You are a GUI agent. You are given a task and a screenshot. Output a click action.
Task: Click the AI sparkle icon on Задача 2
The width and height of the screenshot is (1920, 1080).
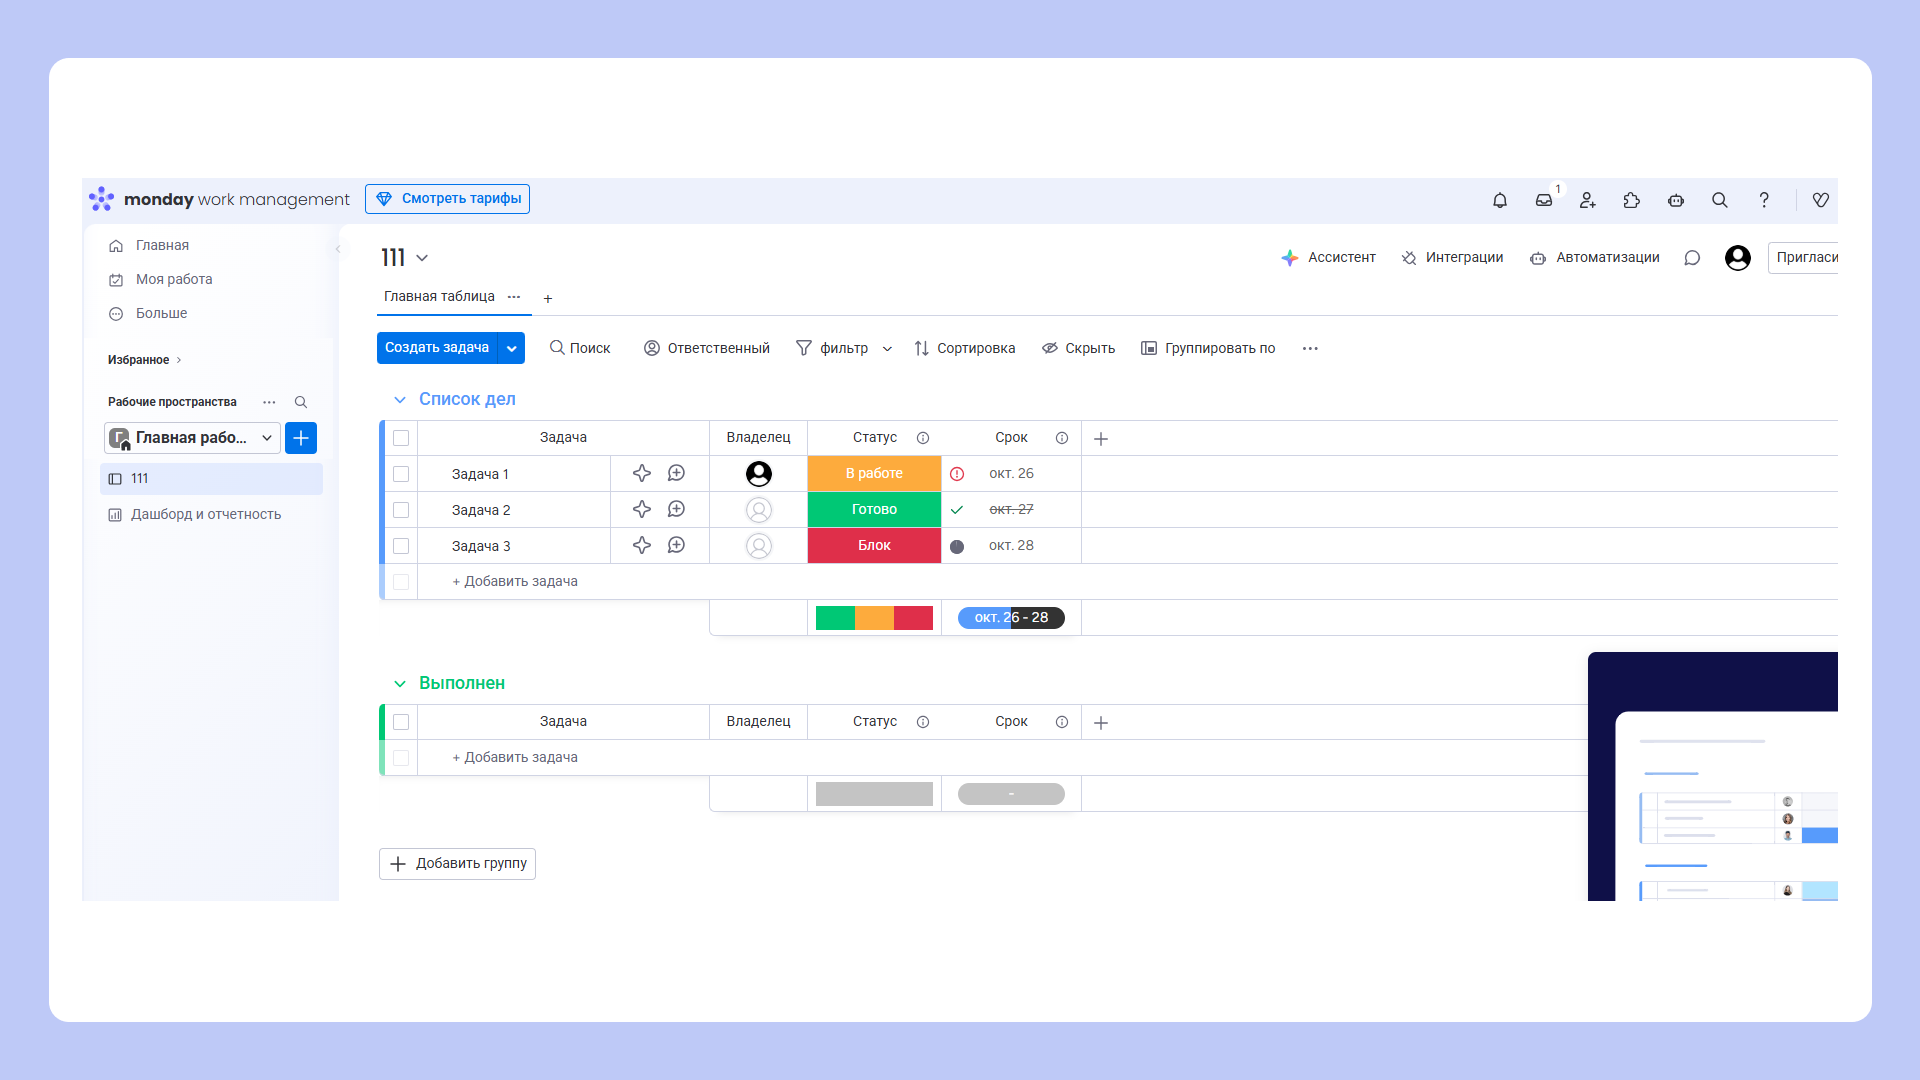pos(642,509)
